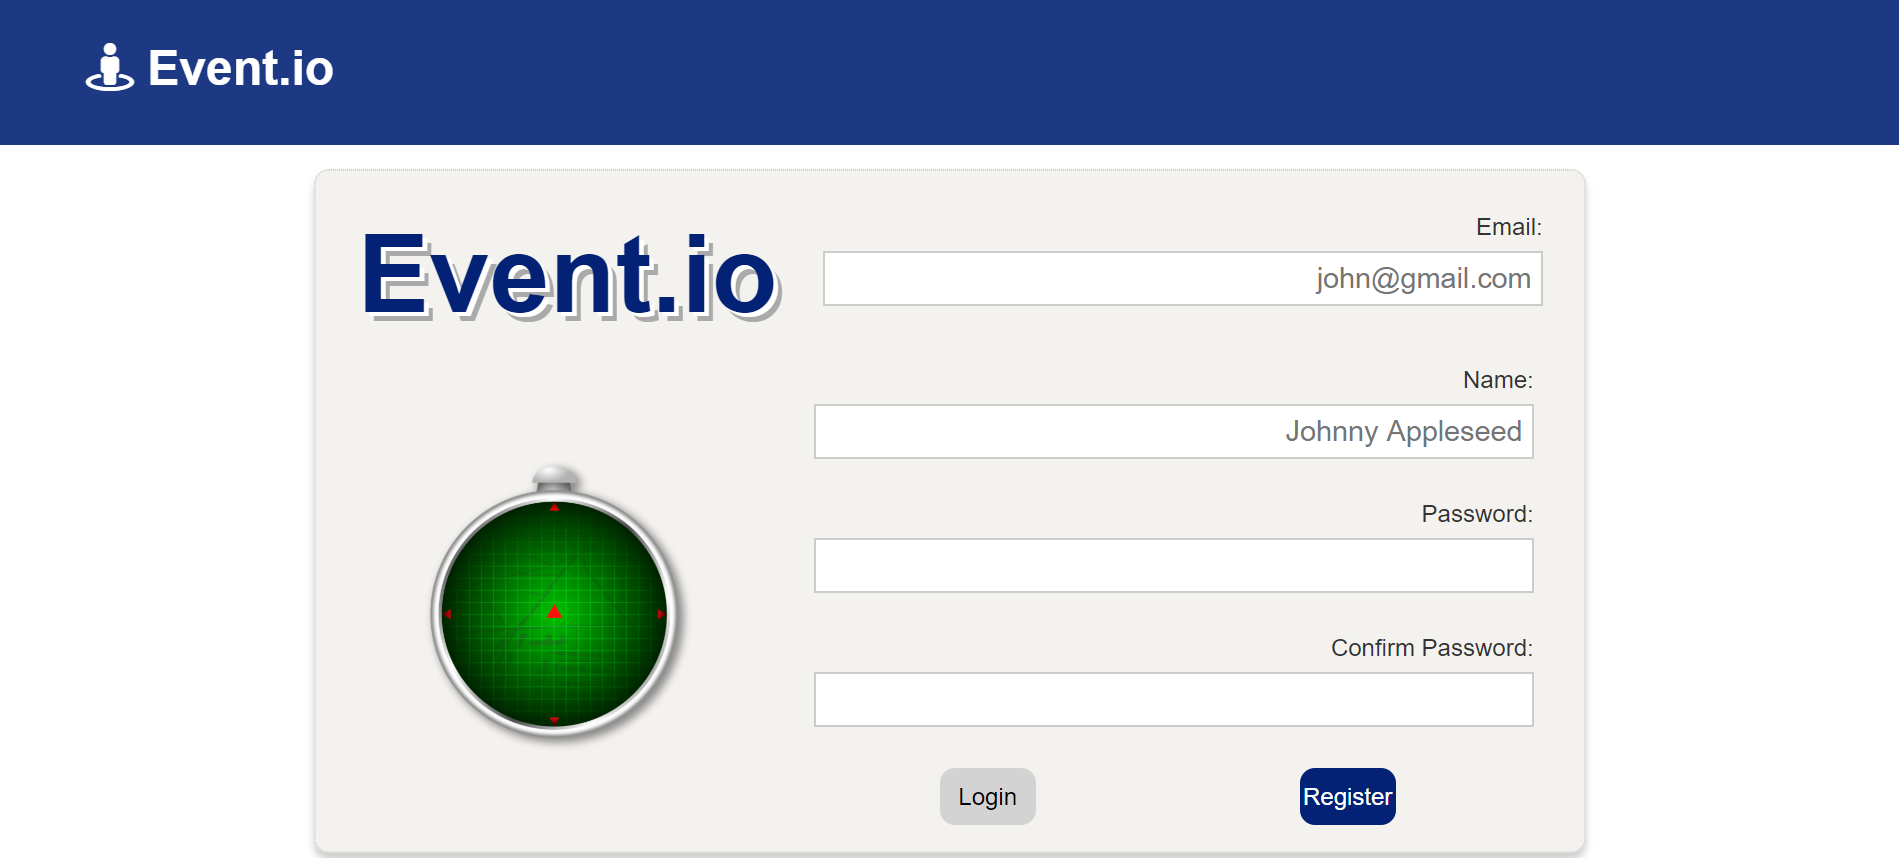
Task: Click the green radar tracker image
Action: pyautogui.click(x=555, y=603)
